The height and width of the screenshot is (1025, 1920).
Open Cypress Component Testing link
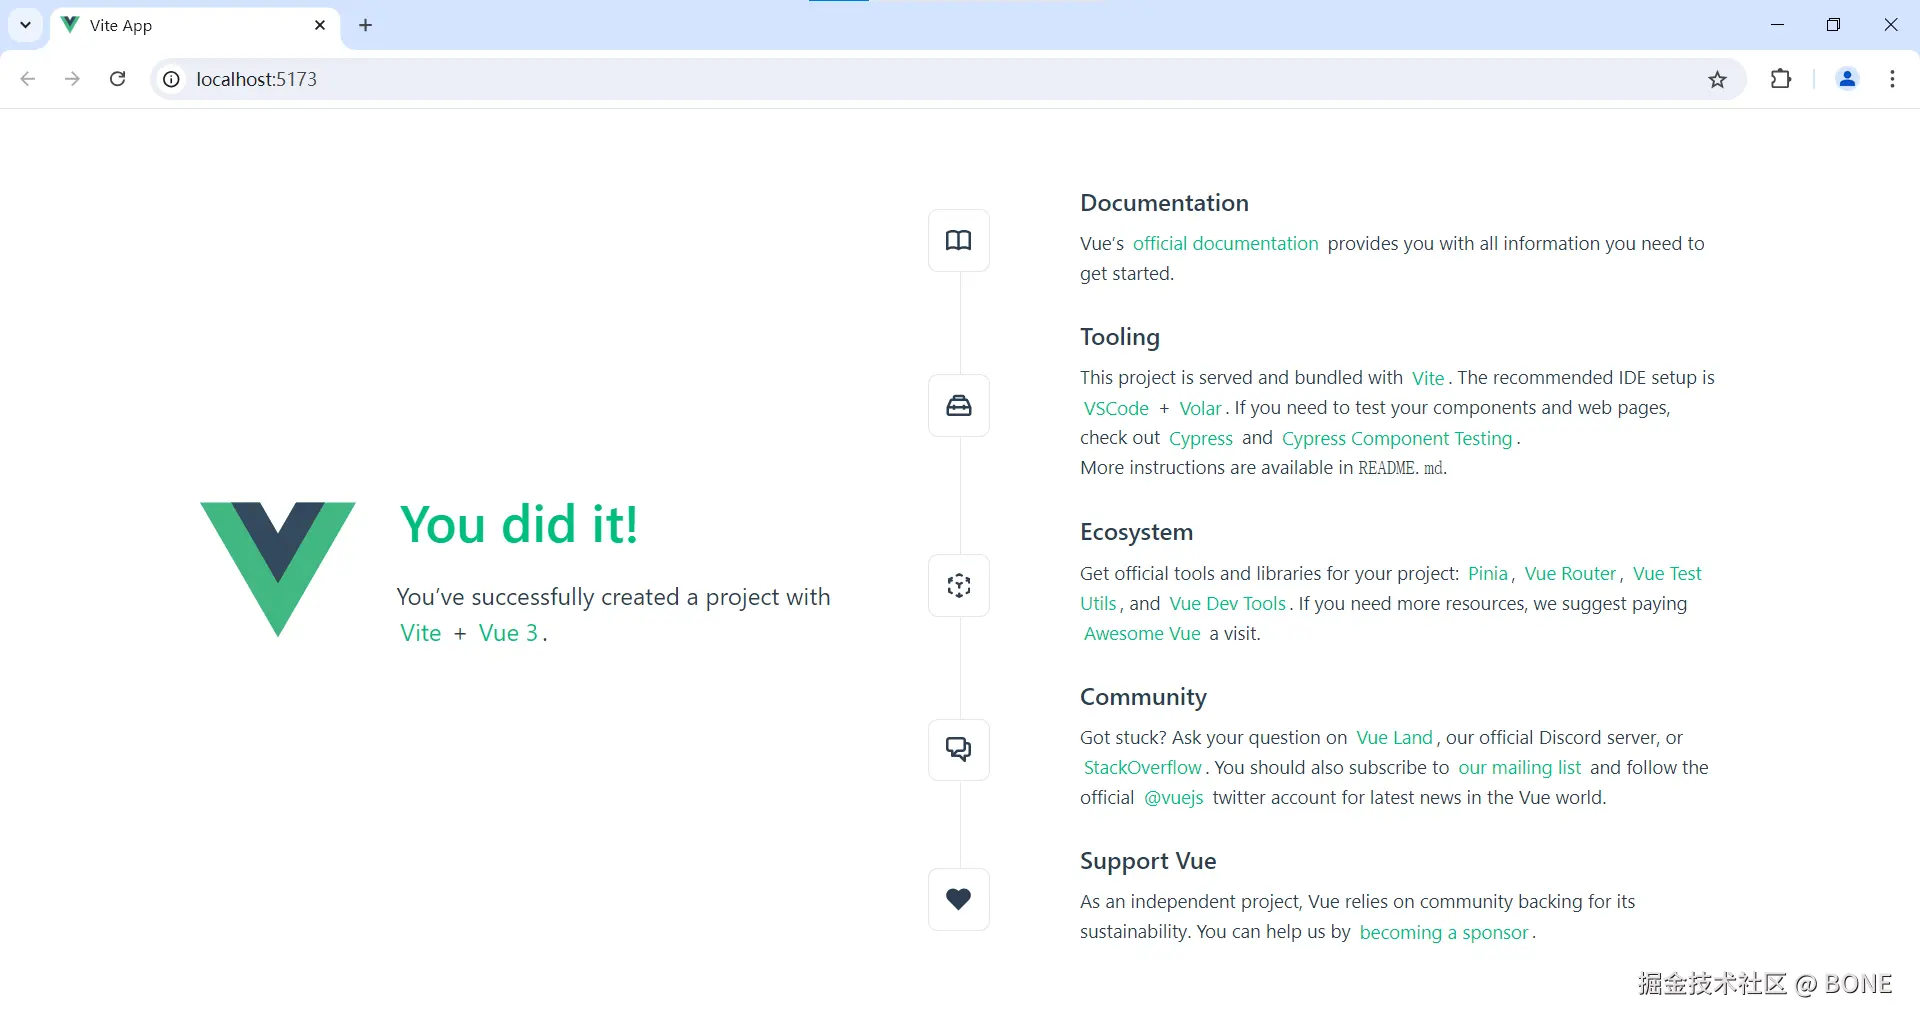pos(1397,438)
